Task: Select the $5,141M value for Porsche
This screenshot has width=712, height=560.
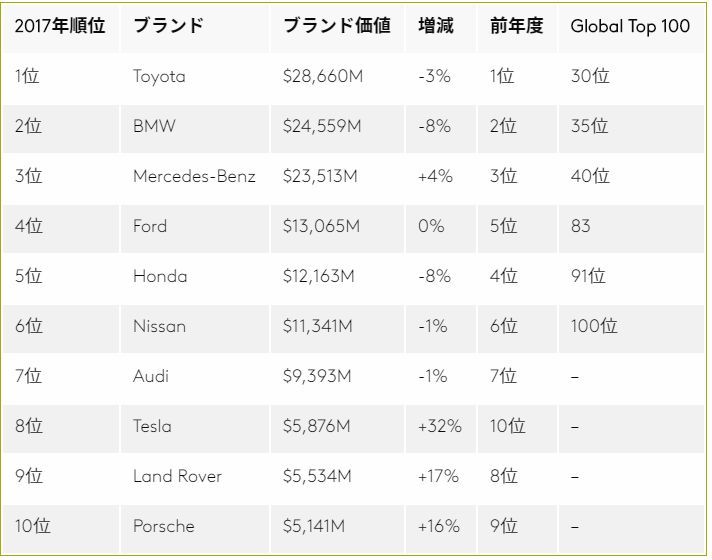Action: click(317, 527)
